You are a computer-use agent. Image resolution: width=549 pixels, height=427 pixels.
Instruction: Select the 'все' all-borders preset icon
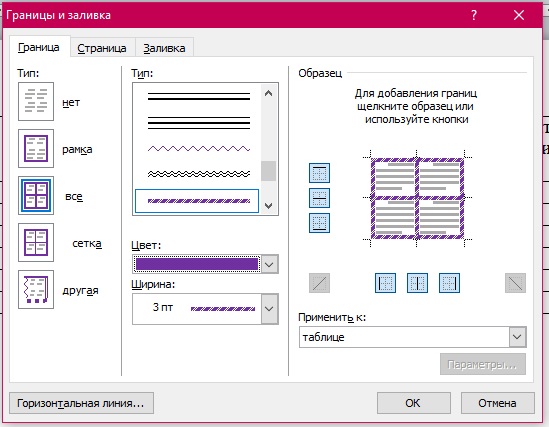[36, 195]
